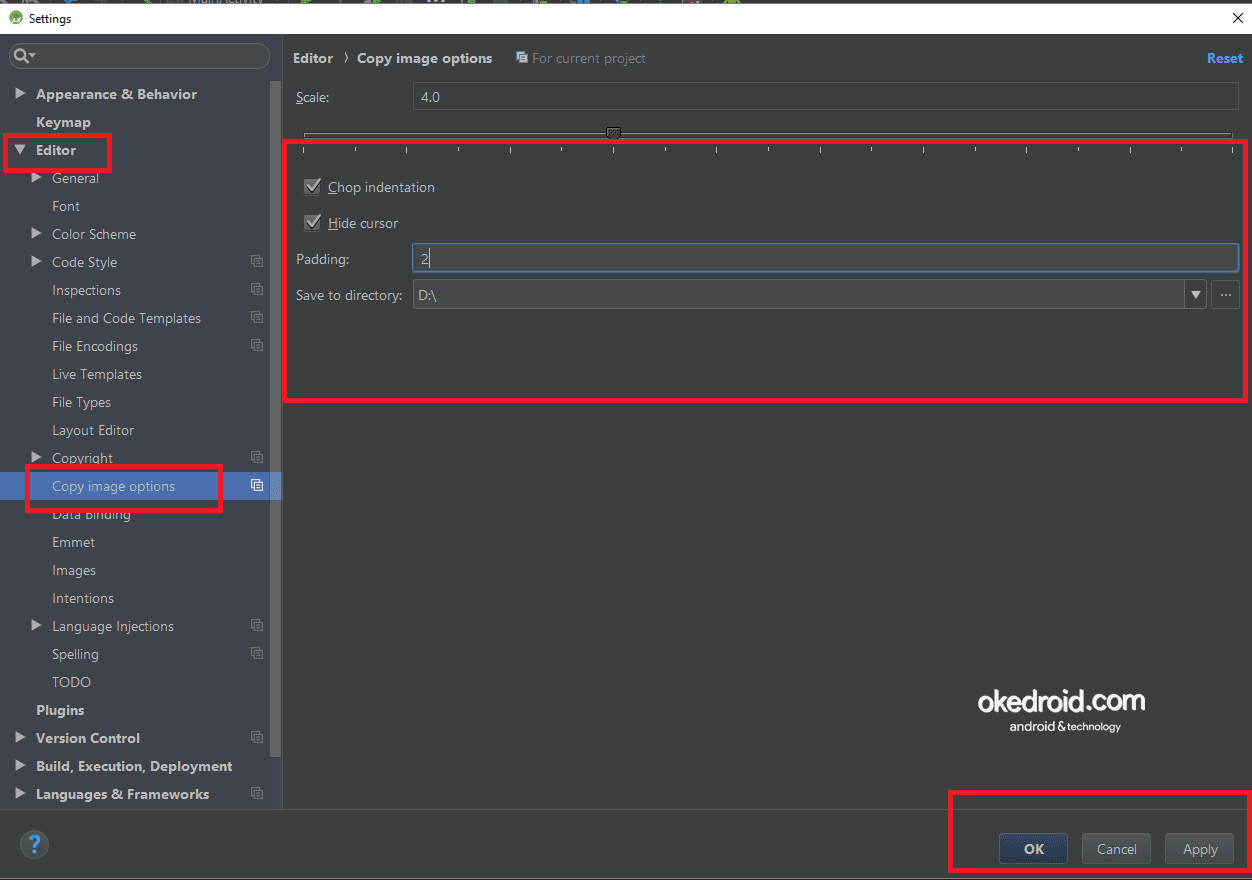1252x880 pixels.
Task: Click the Scale slider handle
Action: 613,132
